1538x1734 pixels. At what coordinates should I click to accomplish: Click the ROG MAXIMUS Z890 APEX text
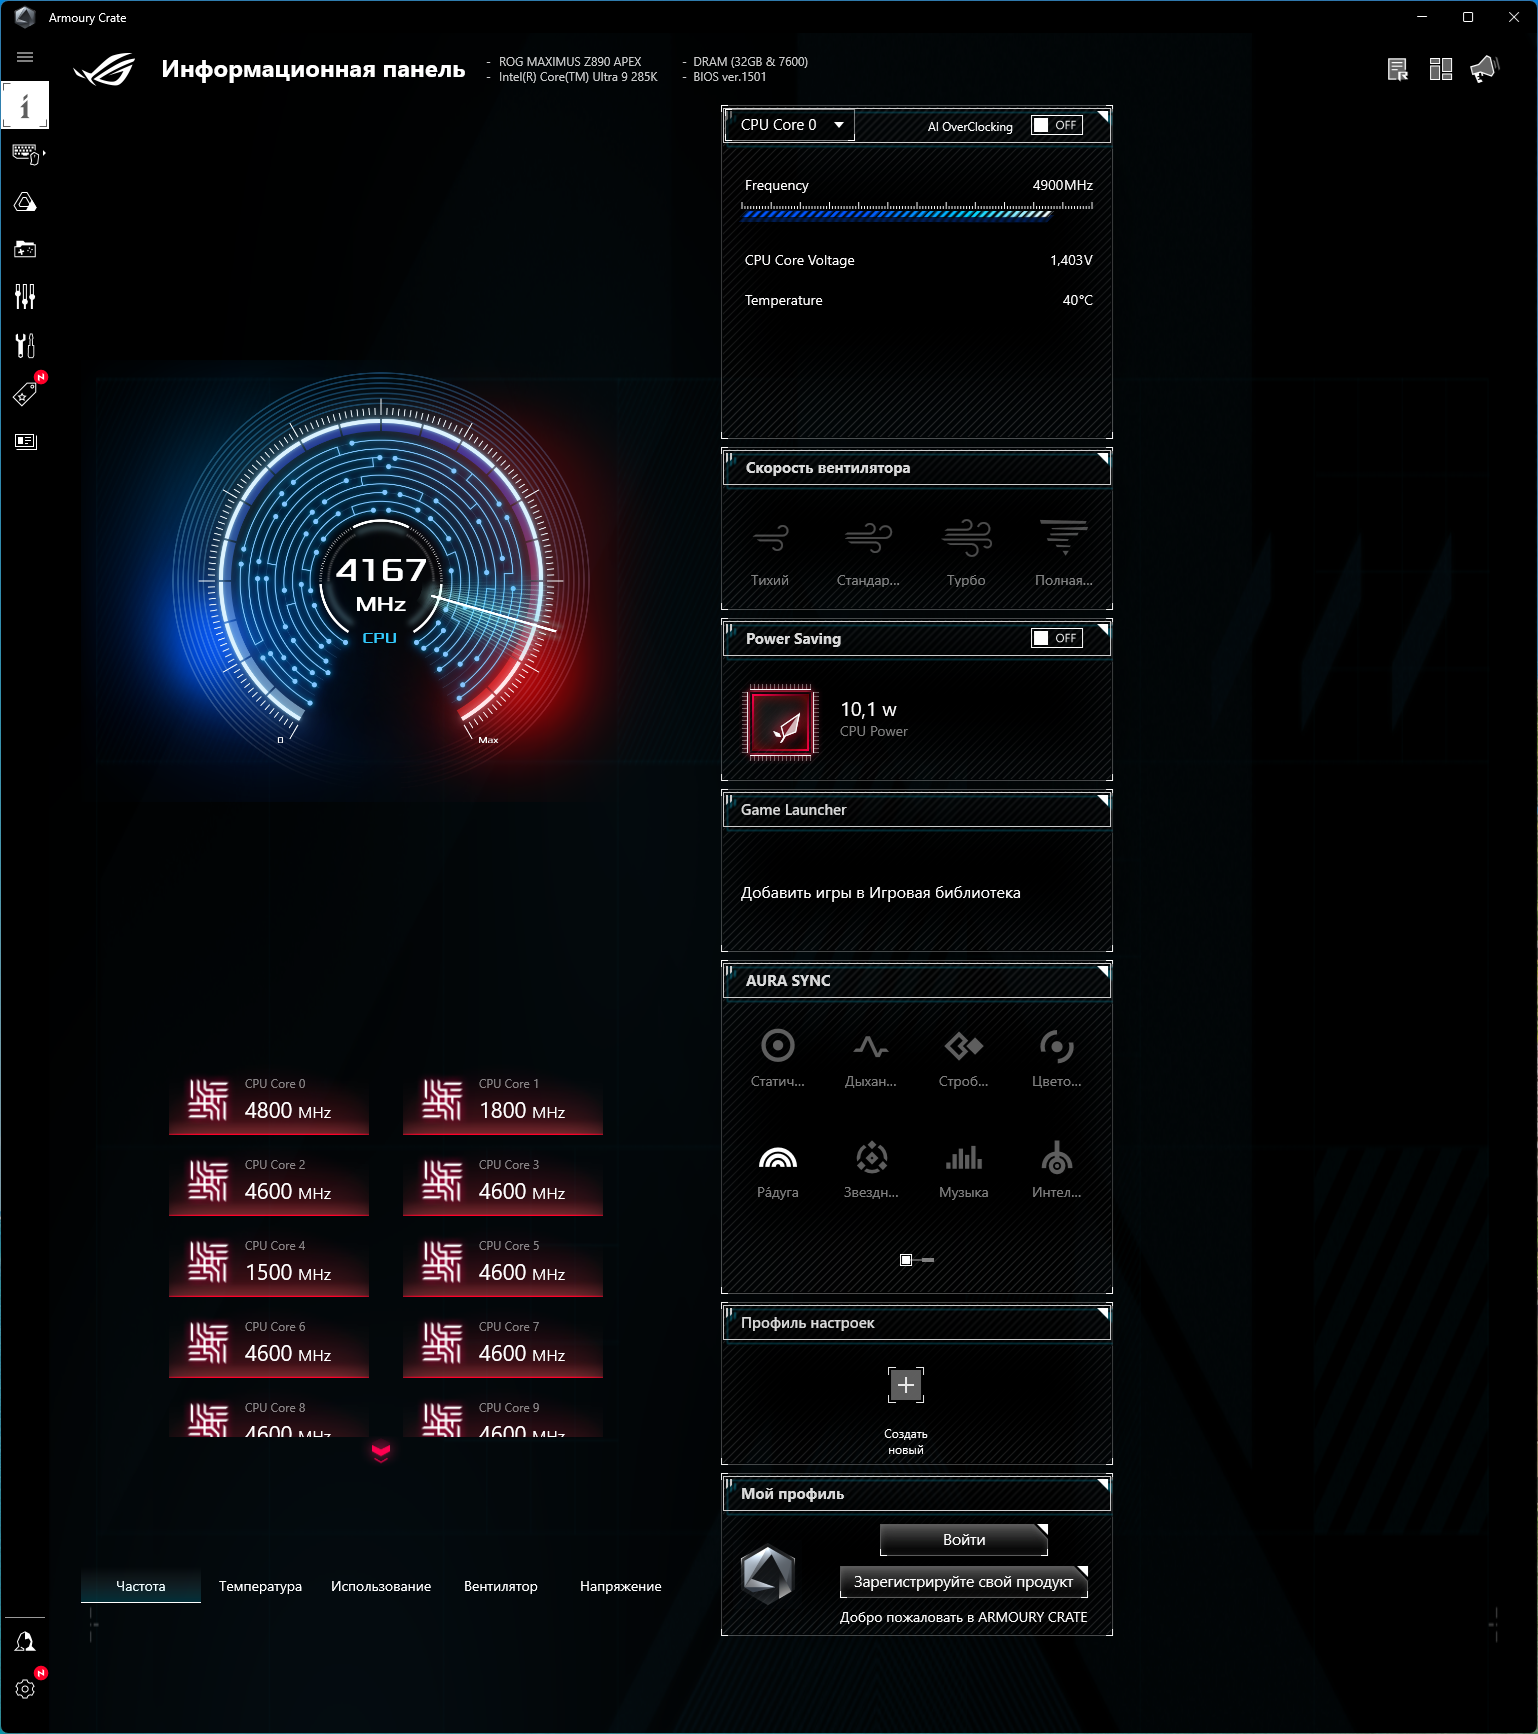point(570,62)
